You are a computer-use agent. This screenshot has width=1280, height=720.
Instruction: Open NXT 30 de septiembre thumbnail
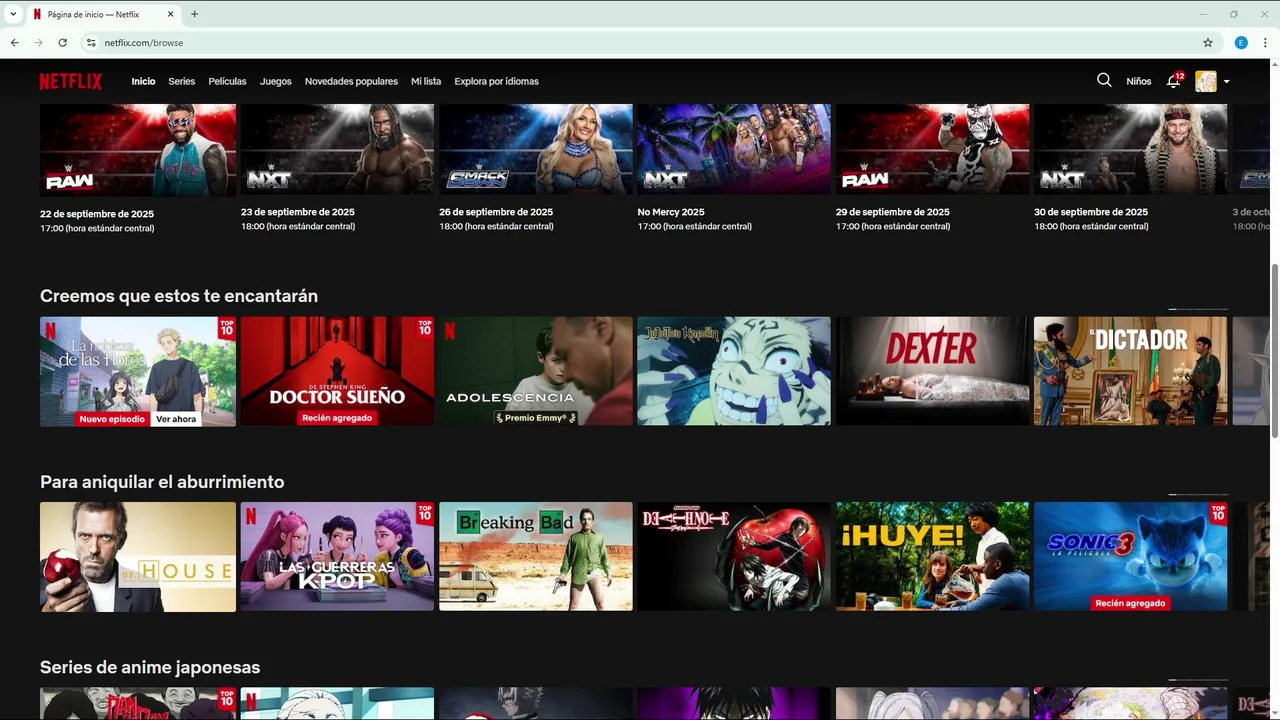coord(1130,149)
